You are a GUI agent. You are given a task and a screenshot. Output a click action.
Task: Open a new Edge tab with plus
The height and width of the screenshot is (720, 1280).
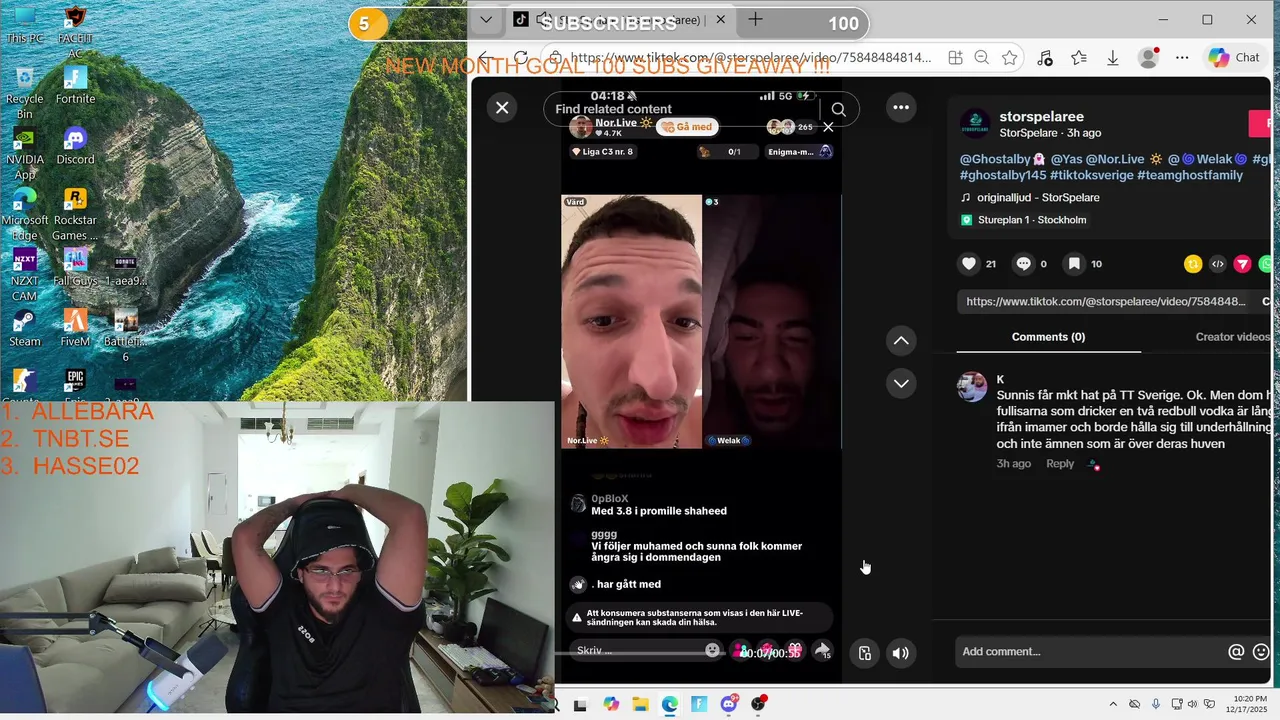tap(755, 20)
